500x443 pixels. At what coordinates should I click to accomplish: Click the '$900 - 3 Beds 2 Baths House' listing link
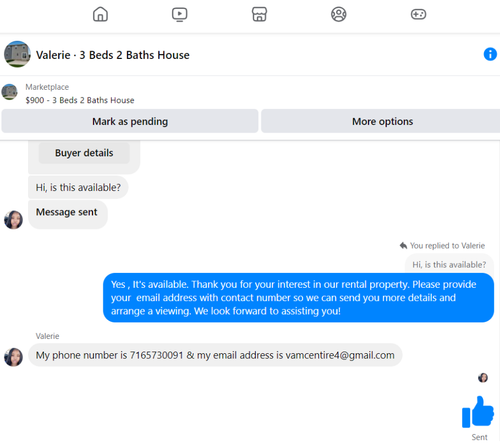80,100
